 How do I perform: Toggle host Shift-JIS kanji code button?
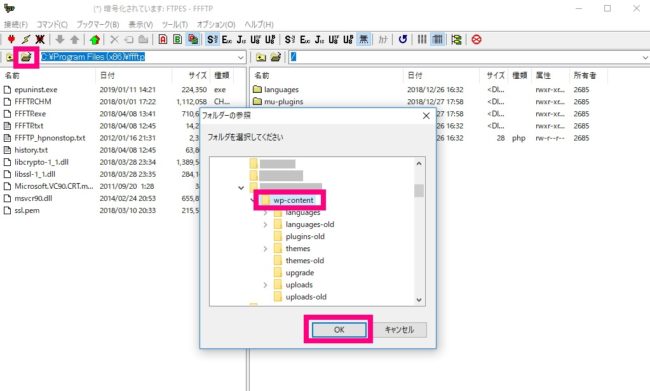pos(212,39)
